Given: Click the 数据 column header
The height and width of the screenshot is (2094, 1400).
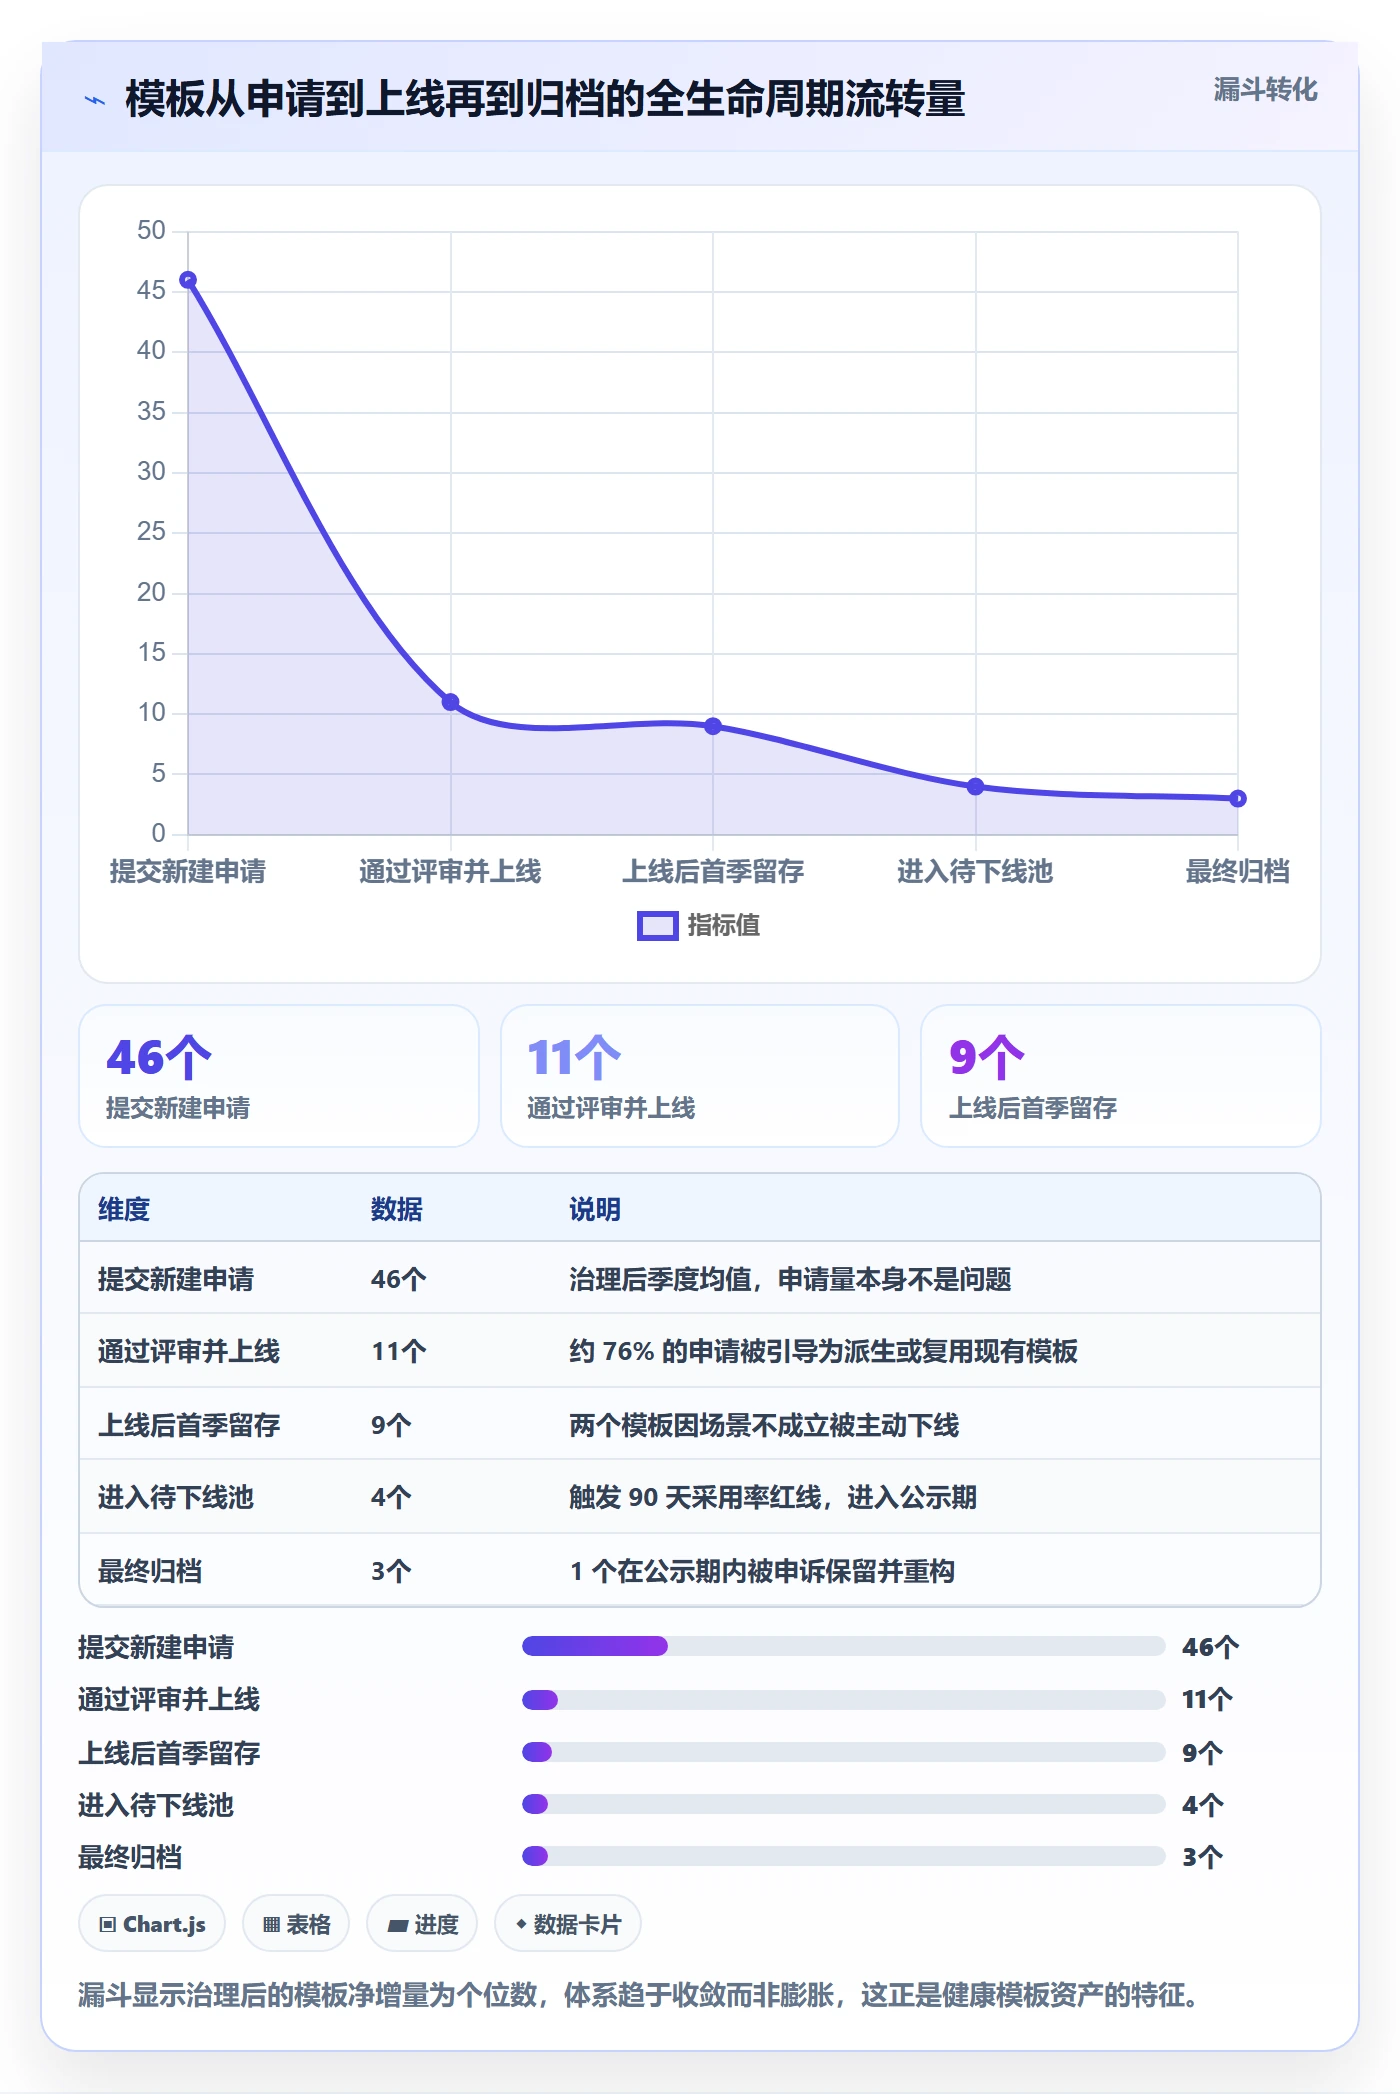Looking at the screenshot, I should [x=397, y=1209].
